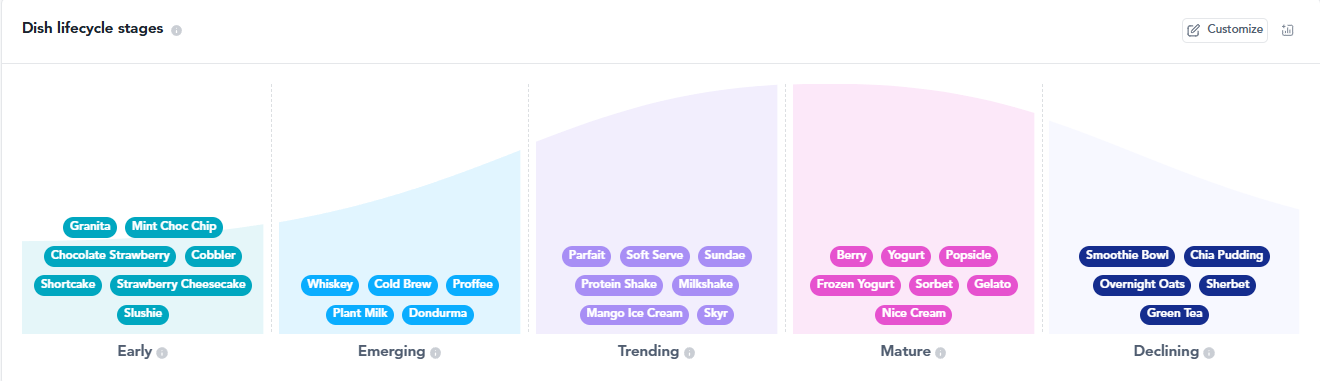This screenshot has height=381, width=1320.
Task: Select the Frozen Yogurt tag
Action: [855, 285]
